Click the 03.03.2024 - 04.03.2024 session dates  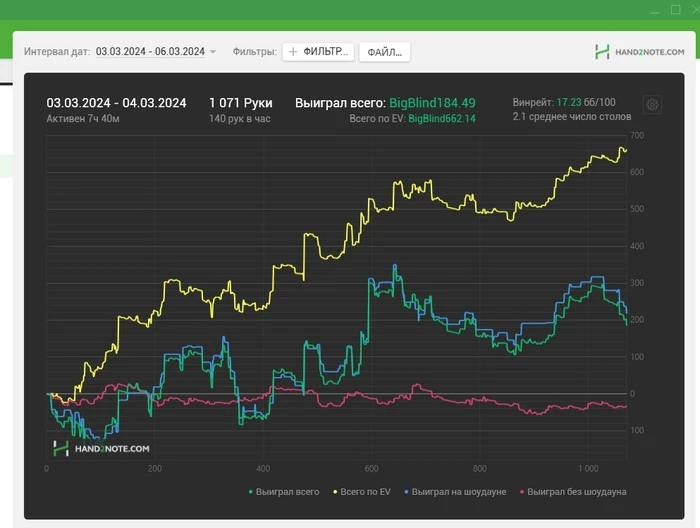117,103
